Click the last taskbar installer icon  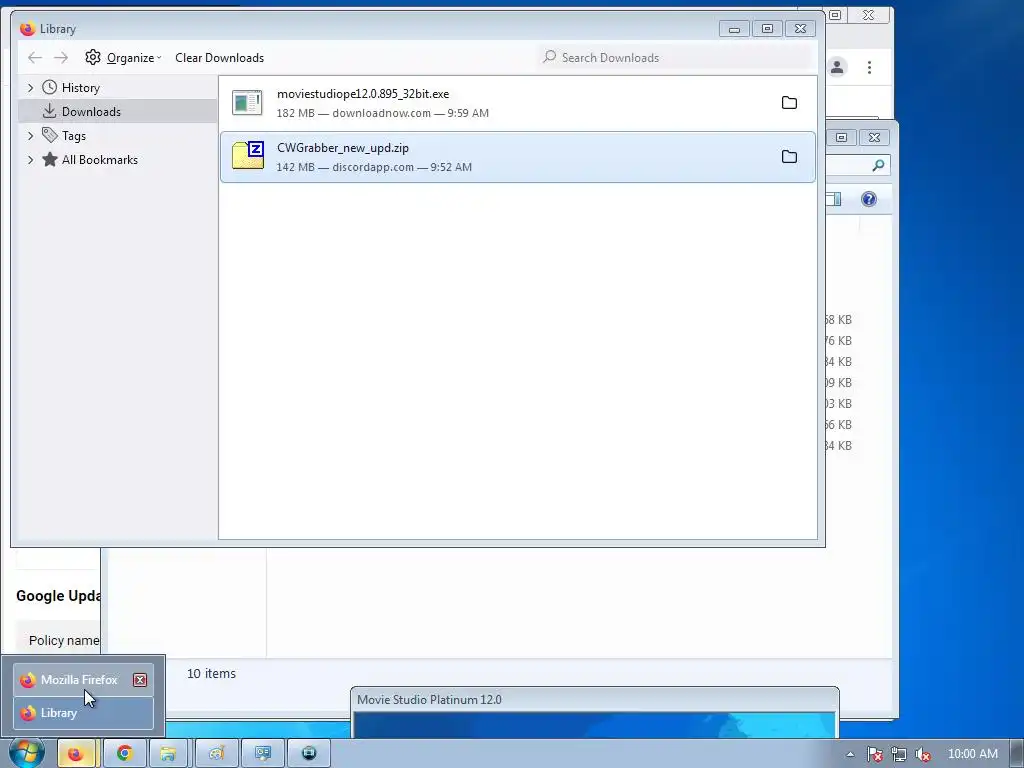click(x=309, y=754)
